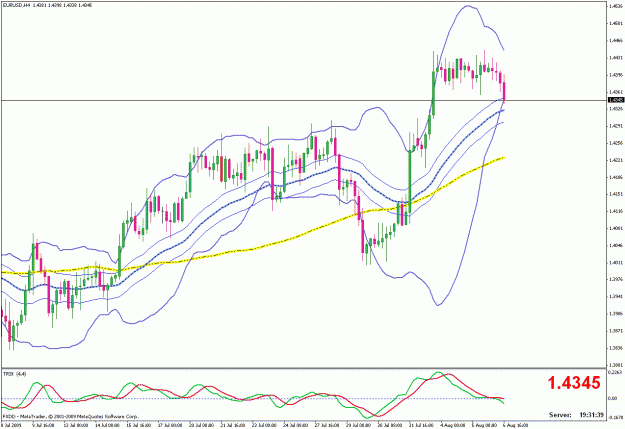
Task: Click the 1.4011 price axis label
Action: pyautogui.click(x=614, y=263)
